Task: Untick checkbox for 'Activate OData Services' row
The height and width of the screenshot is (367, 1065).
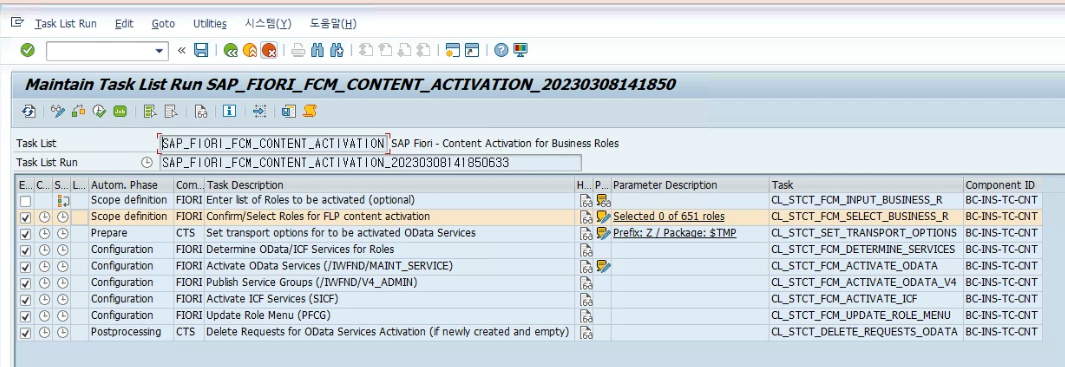Action: [x=25, y=267]
